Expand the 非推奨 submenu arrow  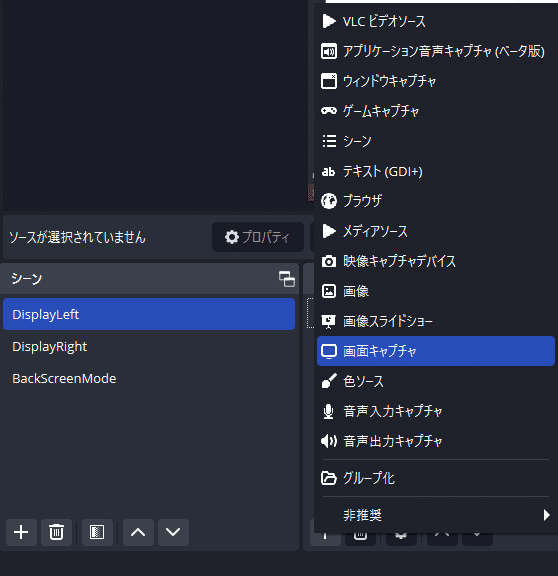point(546,515)
